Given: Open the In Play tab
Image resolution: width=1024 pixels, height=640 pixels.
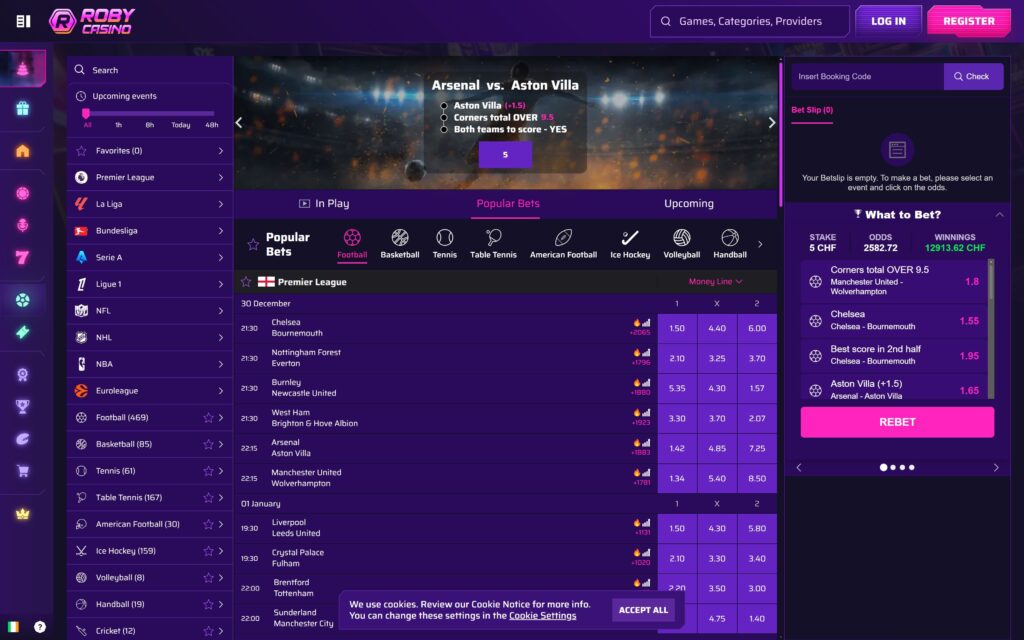Looking at the screenshot, I should coord(330,203).
